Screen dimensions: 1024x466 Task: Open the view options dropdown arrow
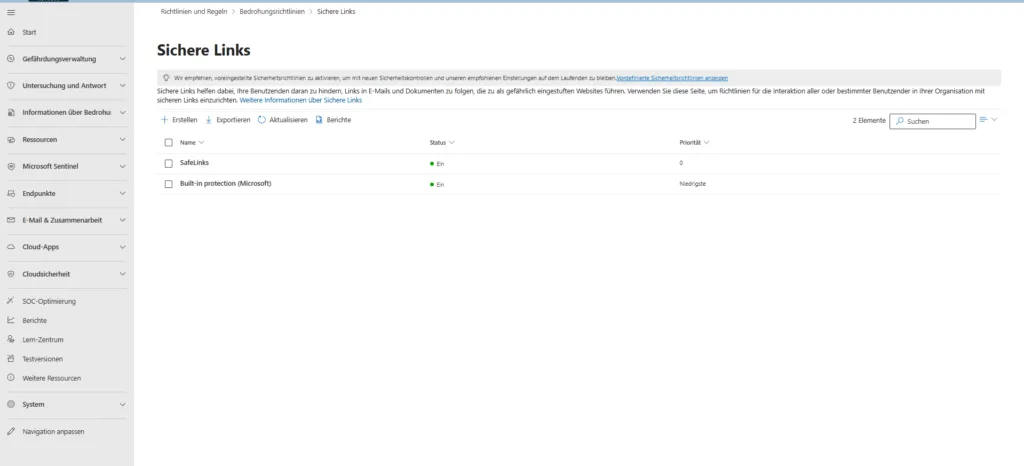(x=995, y=119)
